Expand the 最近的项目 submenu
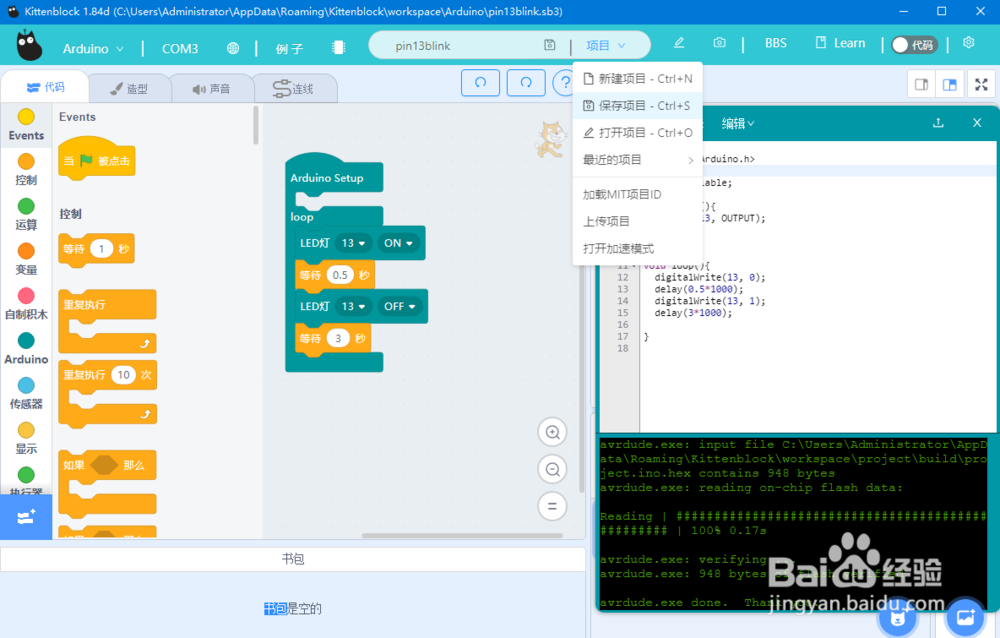 [x=638, y=160]
